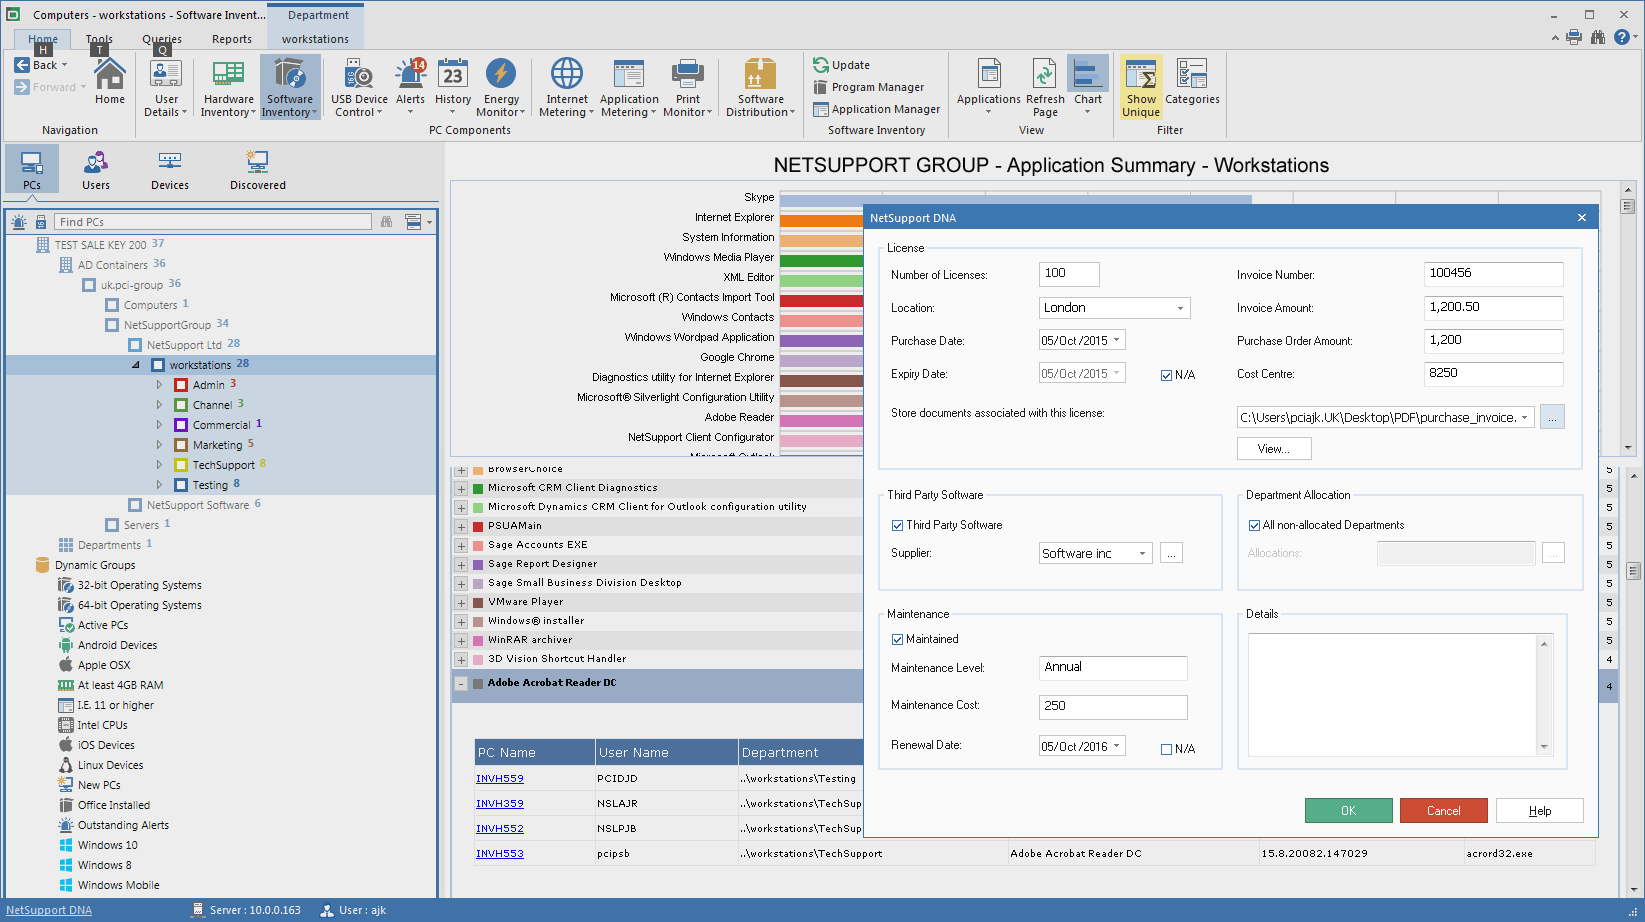The width and height of the screenshot is (1645, 922).
Task: Click OK to save license details
Action: coord(1348,811)
